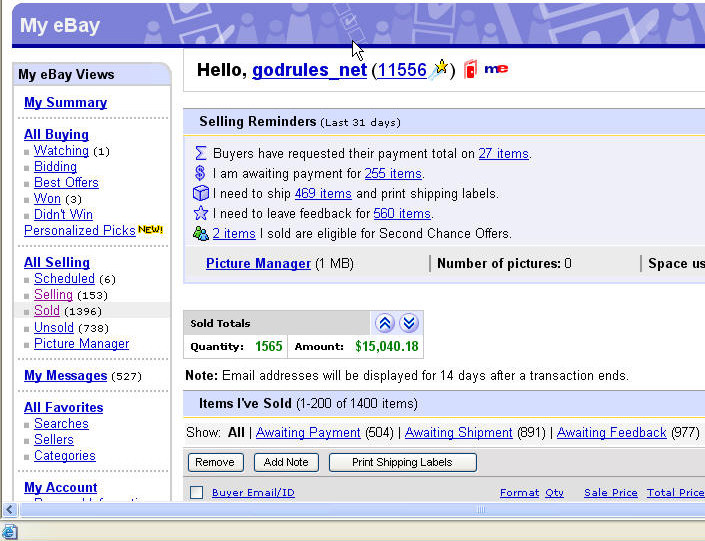The height and width of the screenshot is (541, 705).
Task: Expand Sold Totals with the down-arrow button
Action: click(x=409, y=323)
